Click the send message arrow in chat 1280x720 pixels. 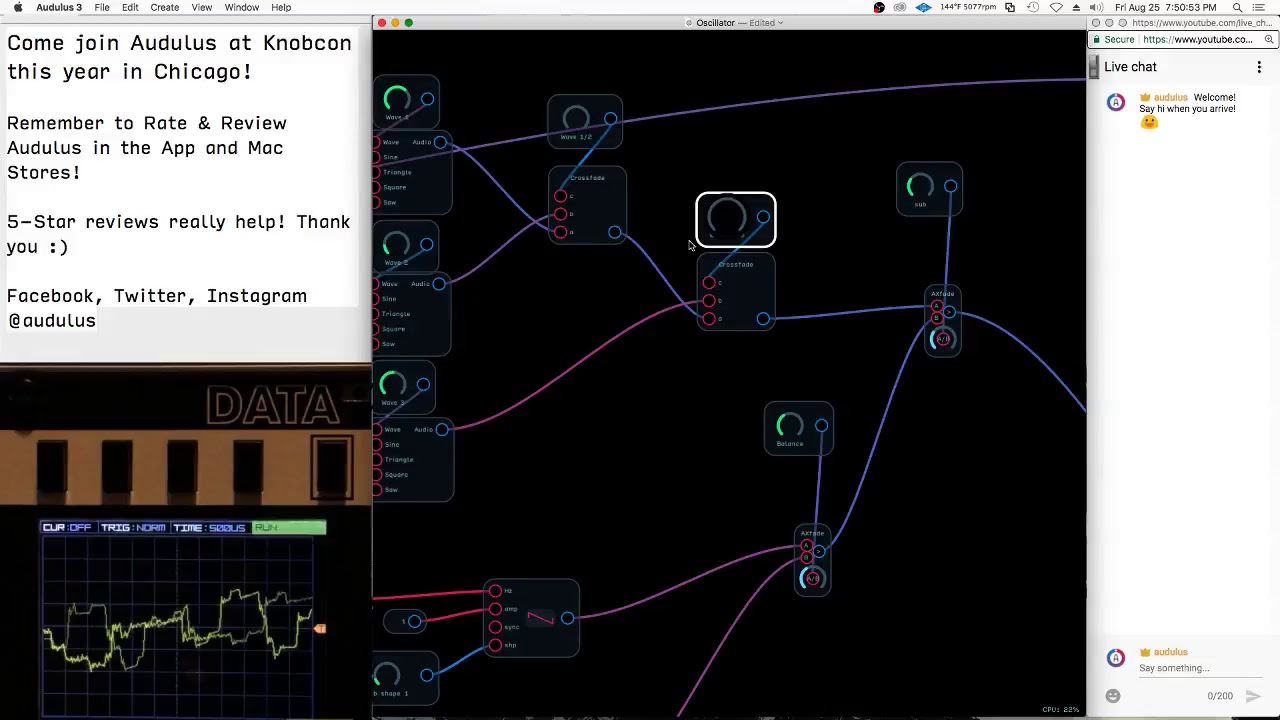tap(1253, 696)
